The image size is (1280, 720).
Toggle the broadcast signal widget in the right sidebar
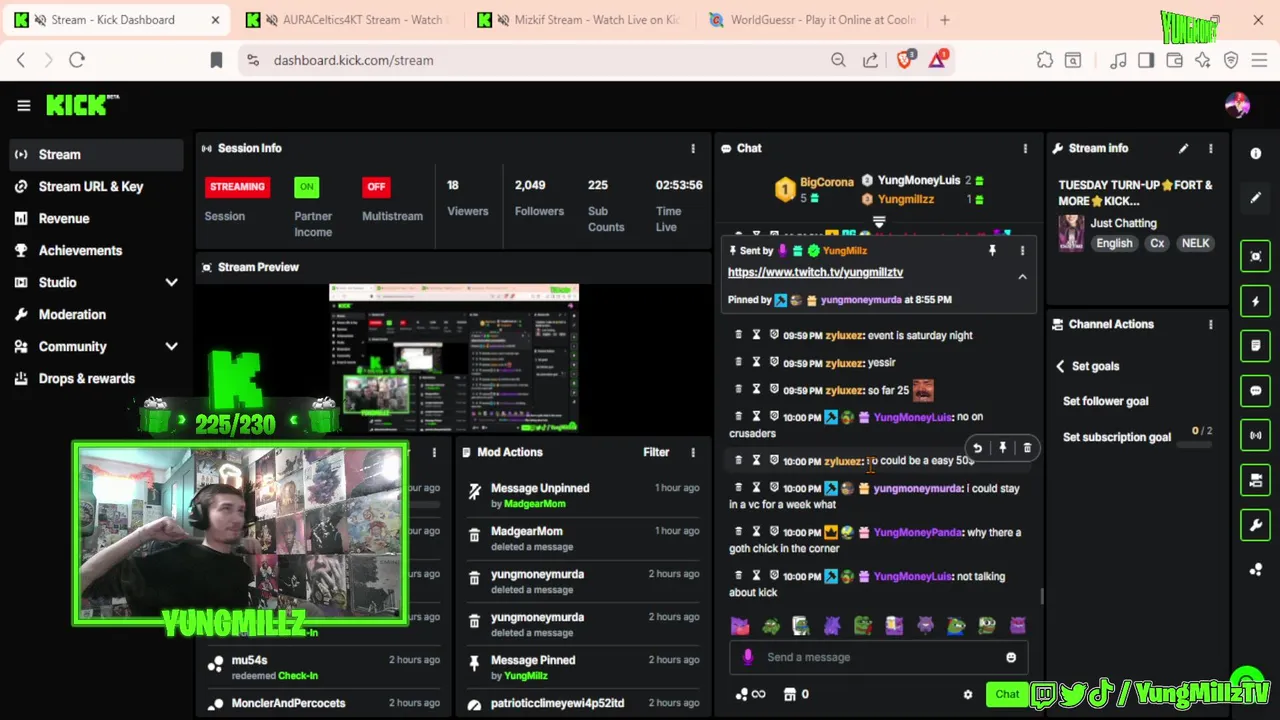point(1256,436)
